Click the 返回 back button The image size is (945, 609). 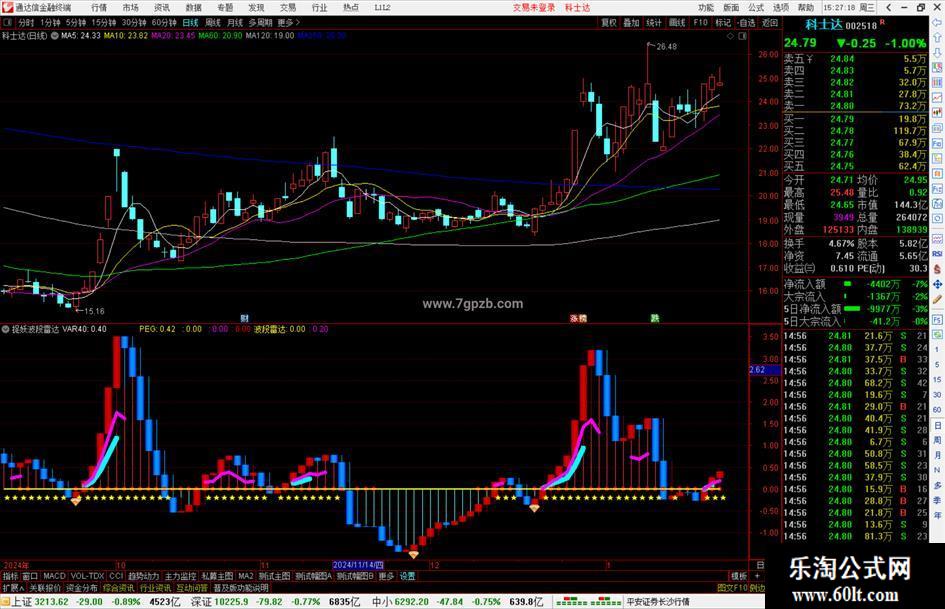[770, 22]
